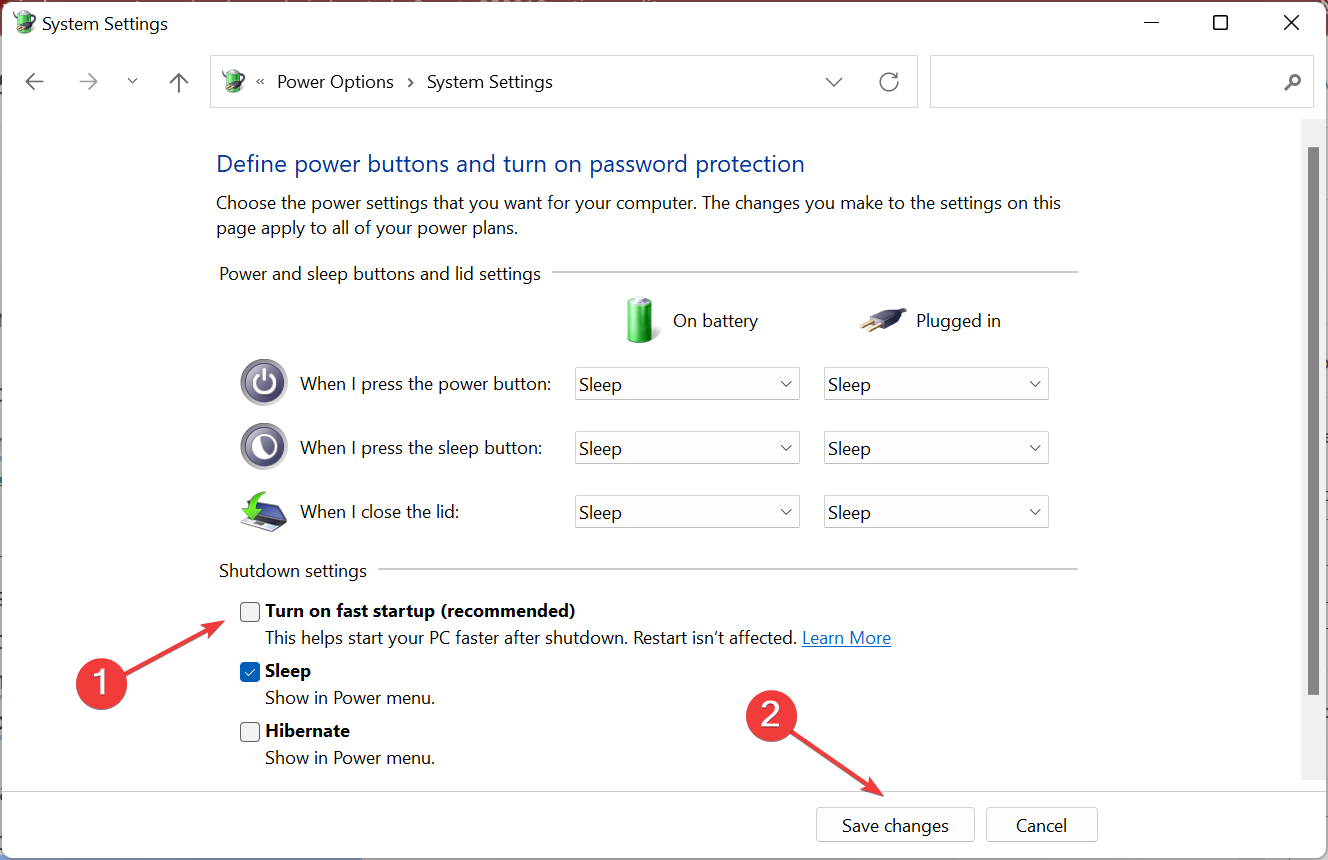Image resolution: width=1328 pixels, height=860 pixels.
Task: Click the vertical scrollbar thumb
Action: pos(1314,420)
